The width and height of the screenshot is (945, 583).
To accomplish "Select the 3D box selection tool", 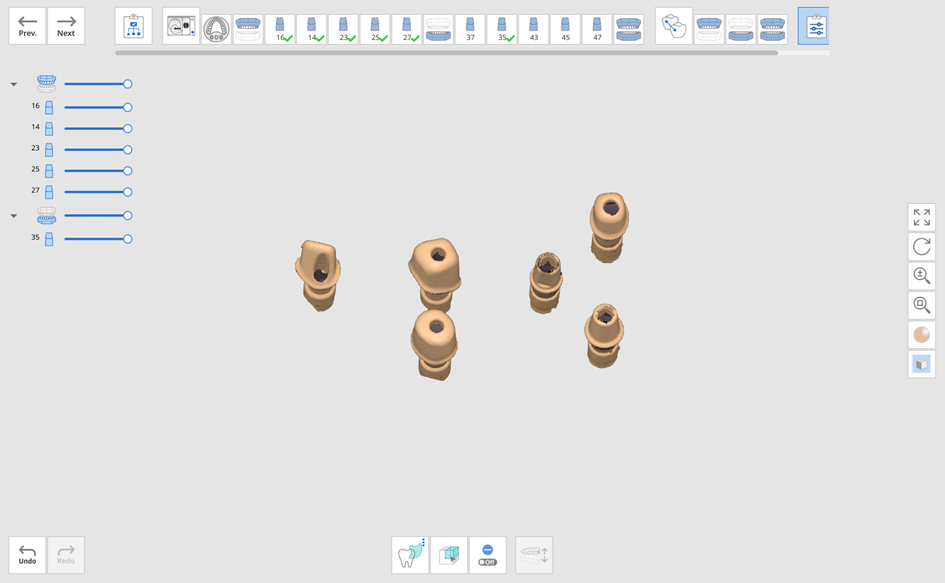I will 449,555.
